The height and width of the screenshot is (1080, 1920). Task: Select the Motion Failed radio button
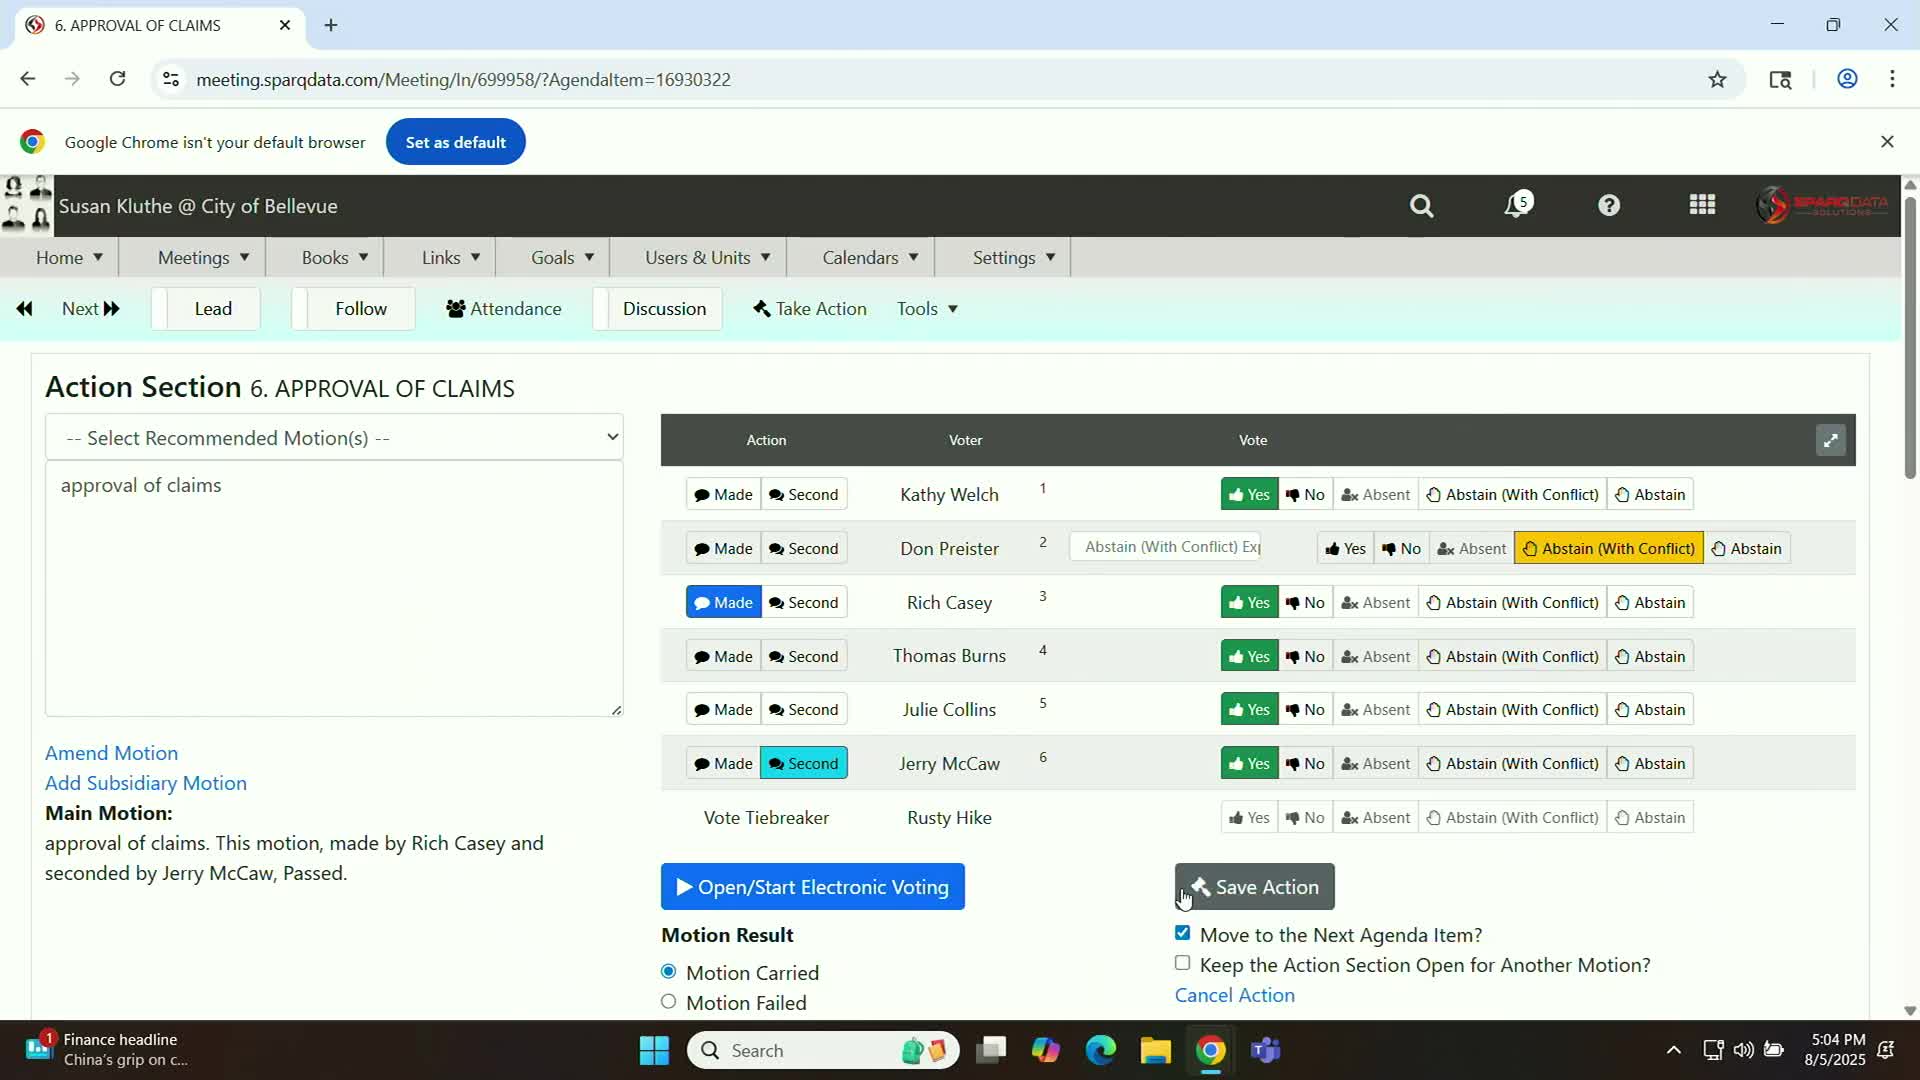pyautogui.click(x=669, y=1001)
